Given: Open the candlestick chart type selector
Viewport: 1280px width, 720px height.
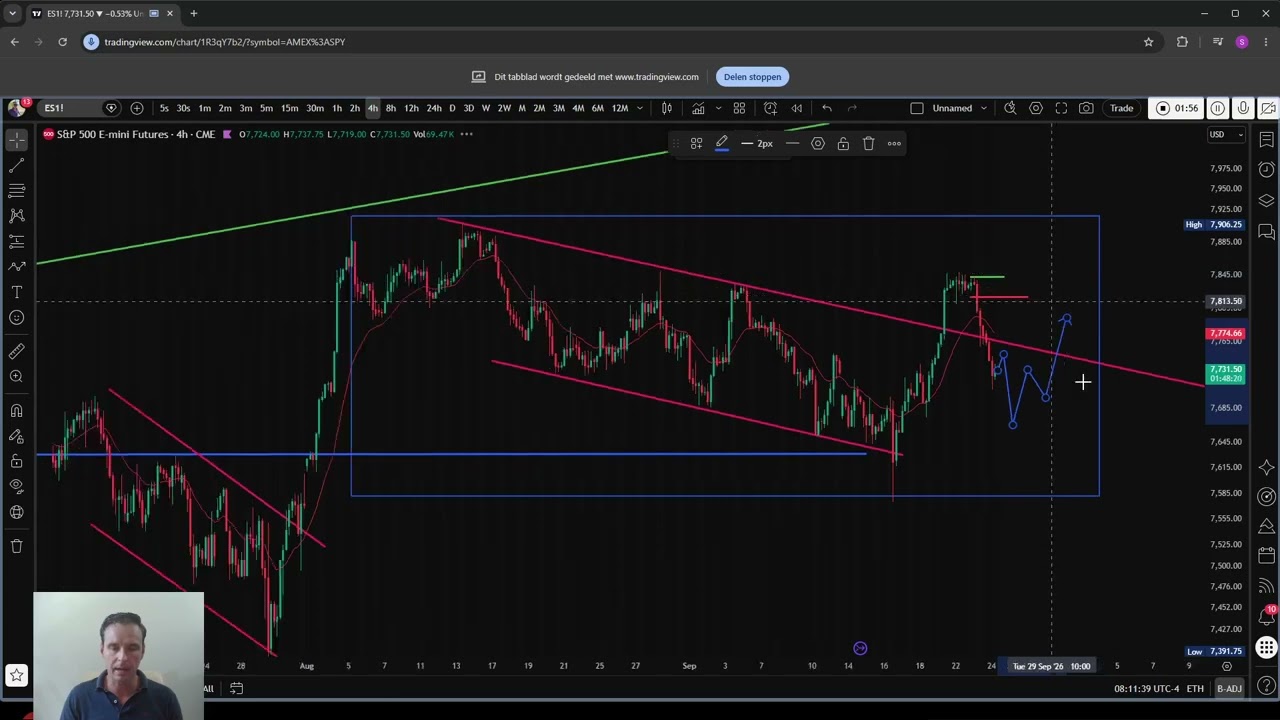Looking at the screenshot, I should pyautogui.click(x=667, y=108).
